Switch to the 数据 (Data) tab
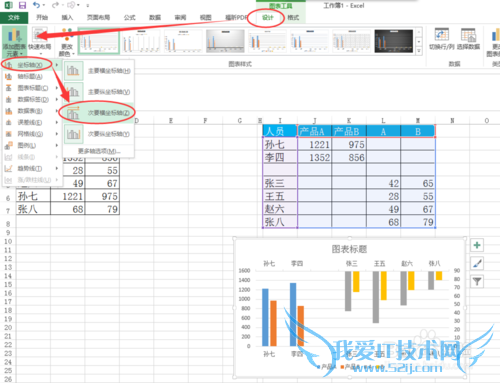The image size is (500, 383). [155, 17]
